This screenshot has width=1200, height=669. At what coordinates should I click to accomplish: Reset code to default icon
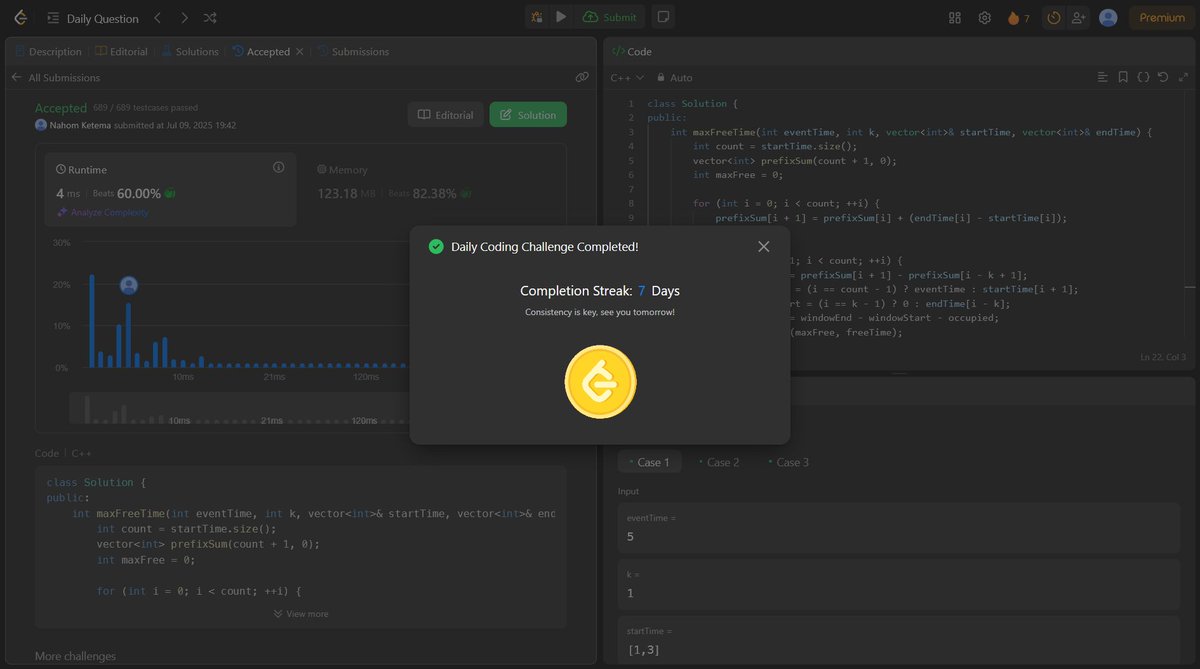coord(1163,77)
